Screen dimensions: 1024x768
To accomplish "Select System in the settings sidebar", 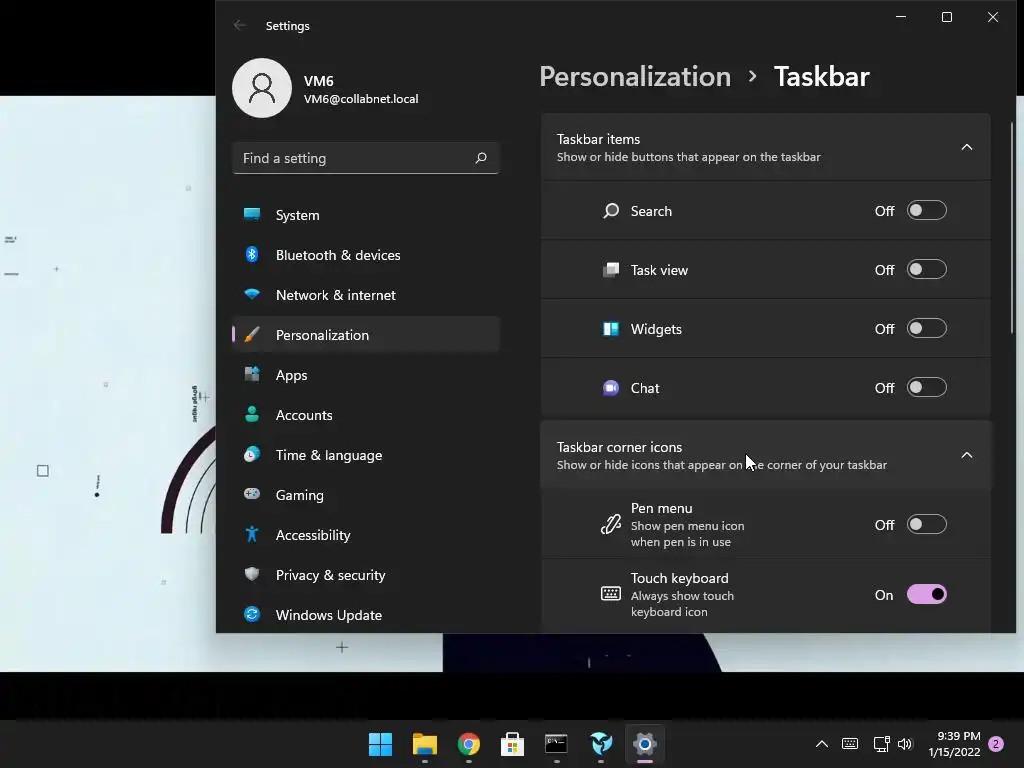I will 366,215.
